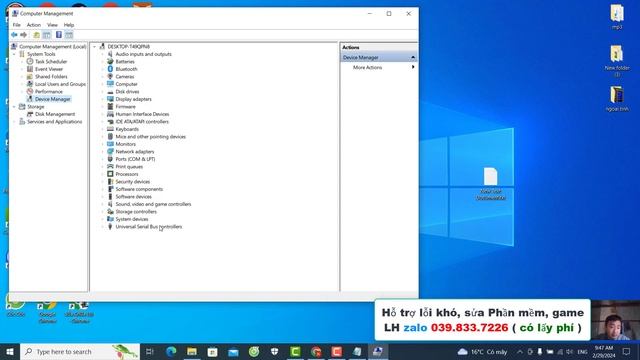640x360 pixels.
Task: Click the Task Scheduler clock icon
Action: (30, 62)
